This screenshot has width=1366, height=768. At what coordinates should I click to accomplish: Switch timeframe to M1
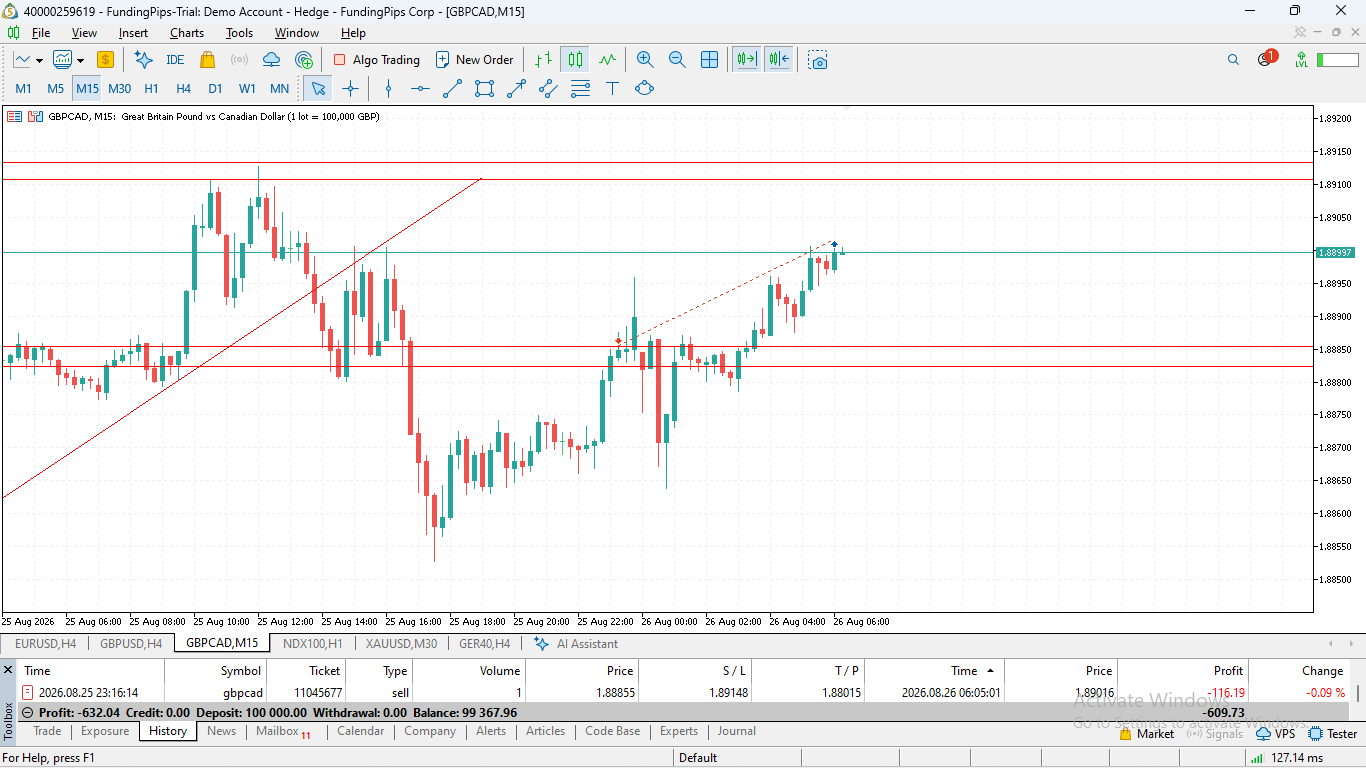click(x=24, y=88)
